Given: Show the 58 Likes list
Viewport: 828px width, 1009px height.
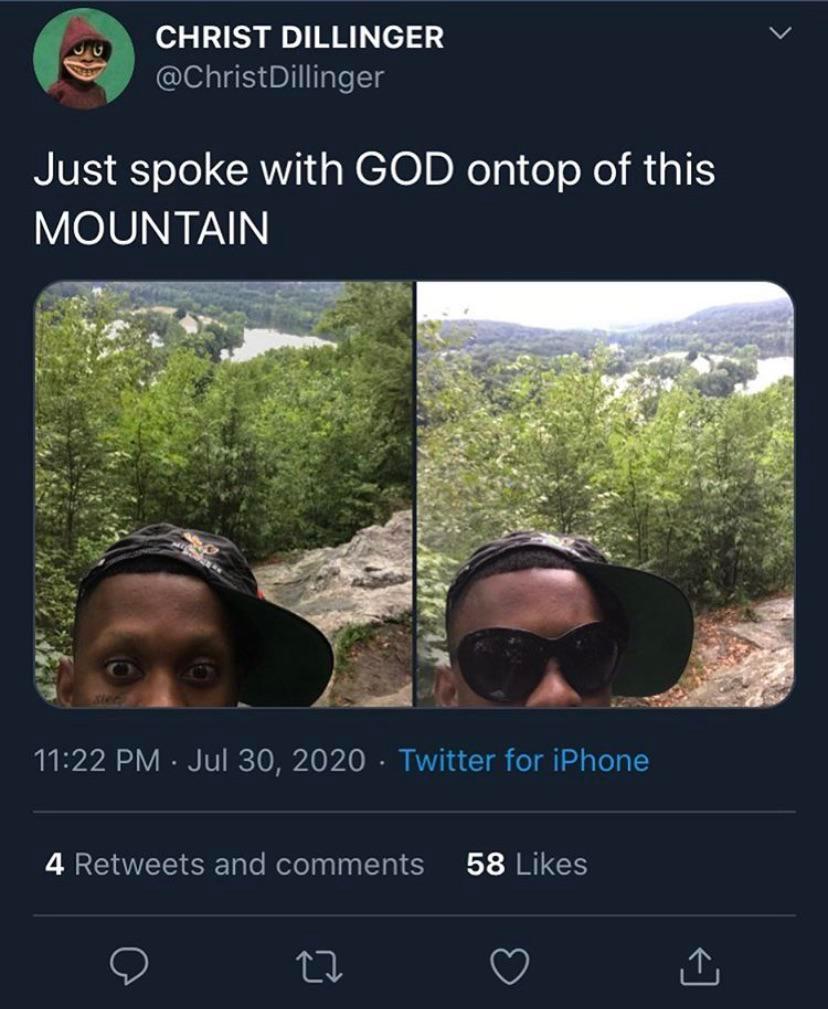Looking at the screenshot, I should pos(527,864).
